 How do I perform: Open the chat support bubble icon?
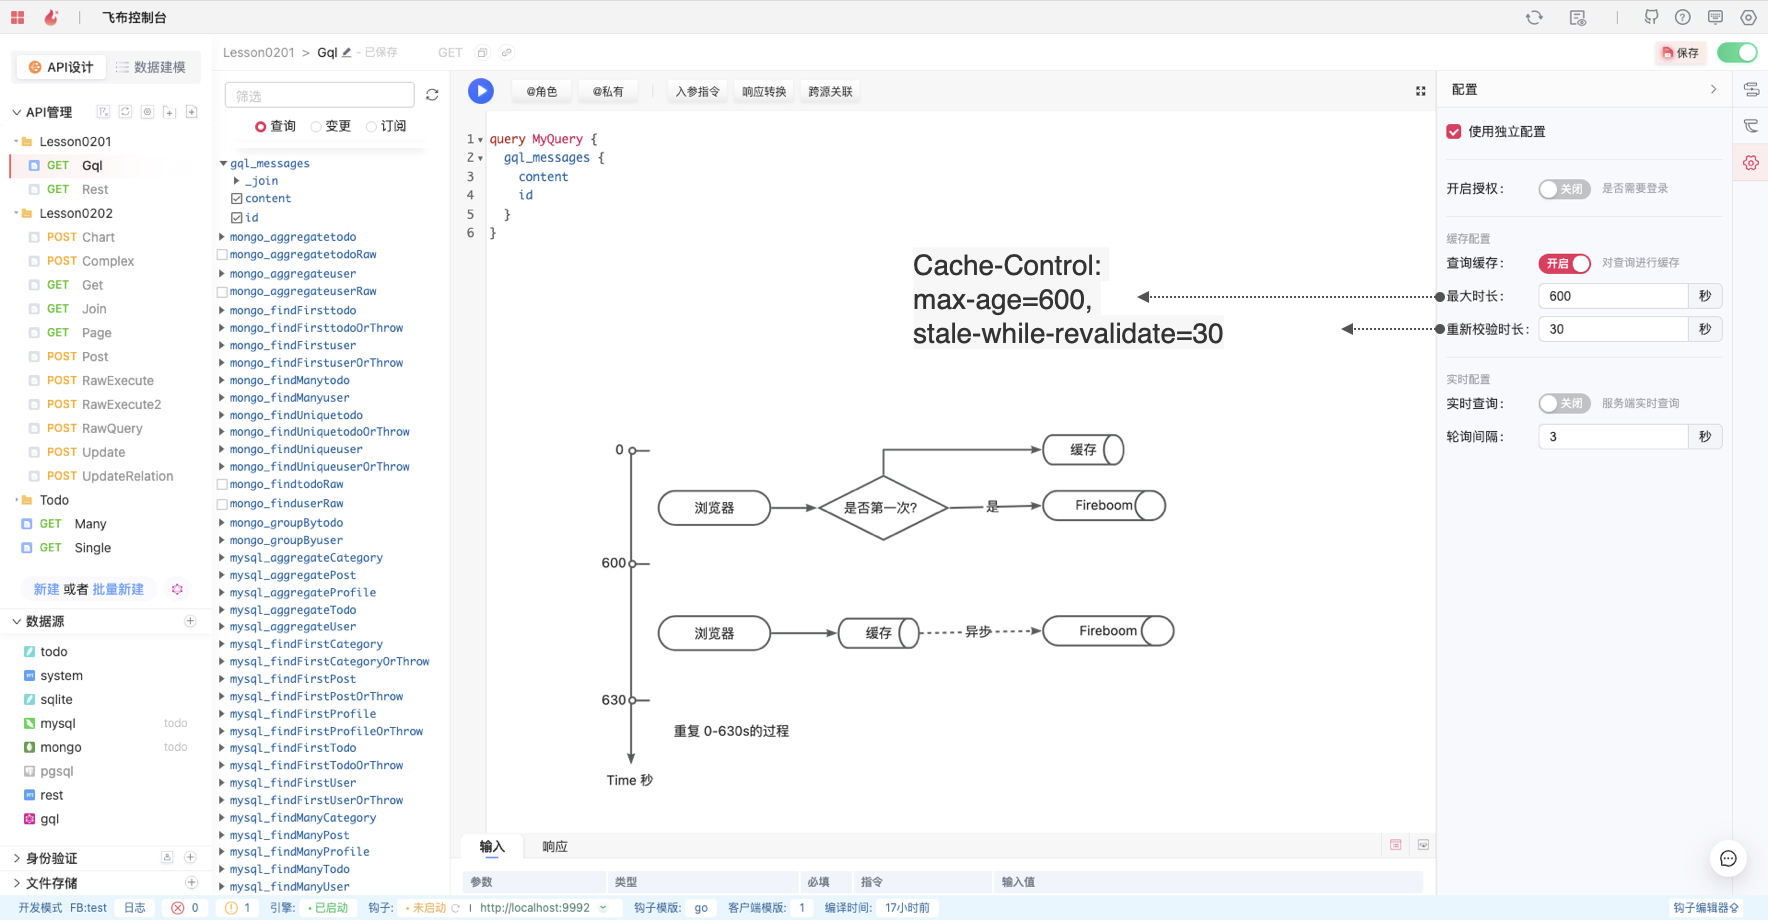coord(1727,858)
